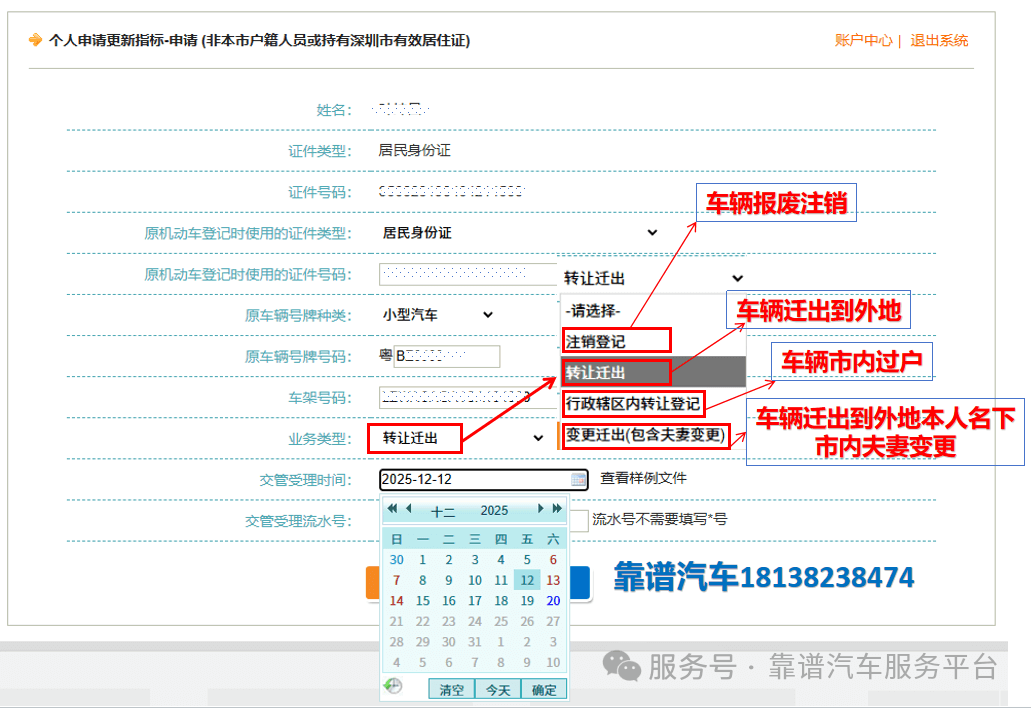The height and width of the screenshot is (708, 1031).
Task: Expand the 原车辆号牌种类 dropdown
Action: [438, 315]
